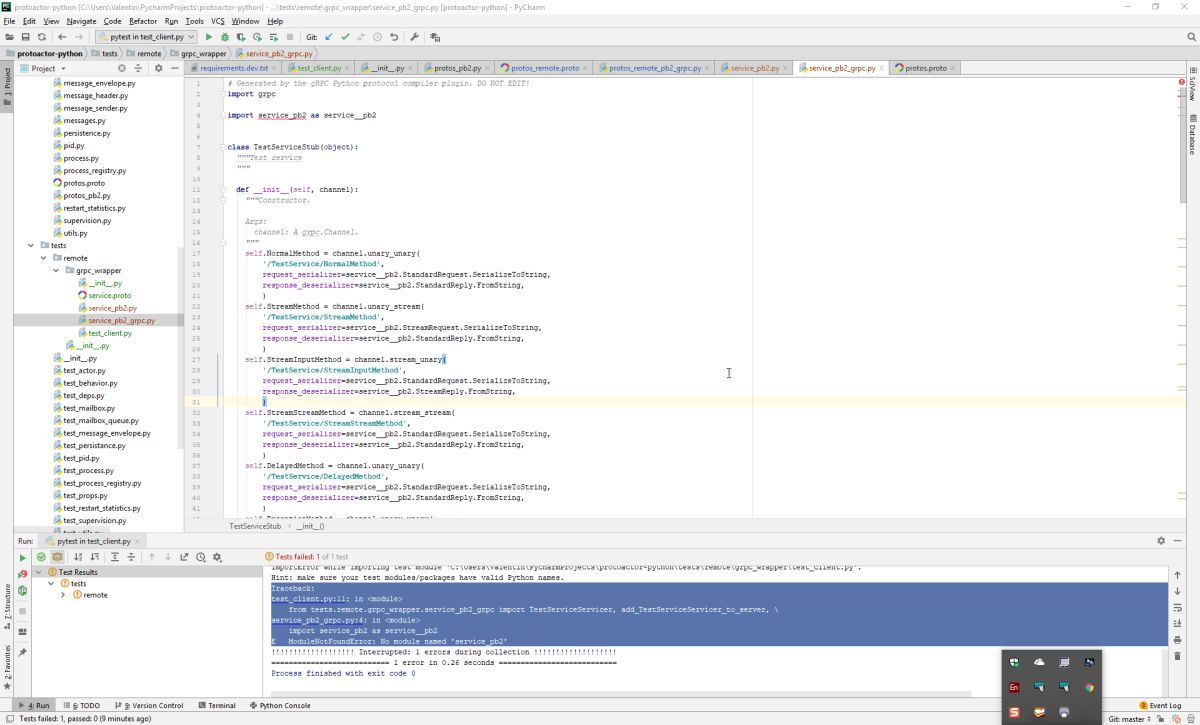
Task: Toggle the SciView tool window
Action: point(1192,85)
